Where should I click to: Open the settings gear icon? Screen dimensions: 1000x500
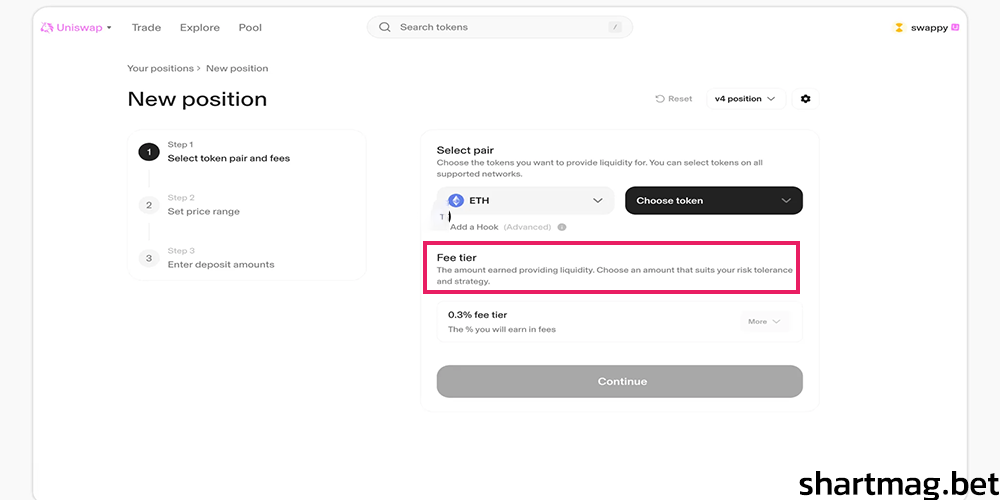click(x=806, y=99)
